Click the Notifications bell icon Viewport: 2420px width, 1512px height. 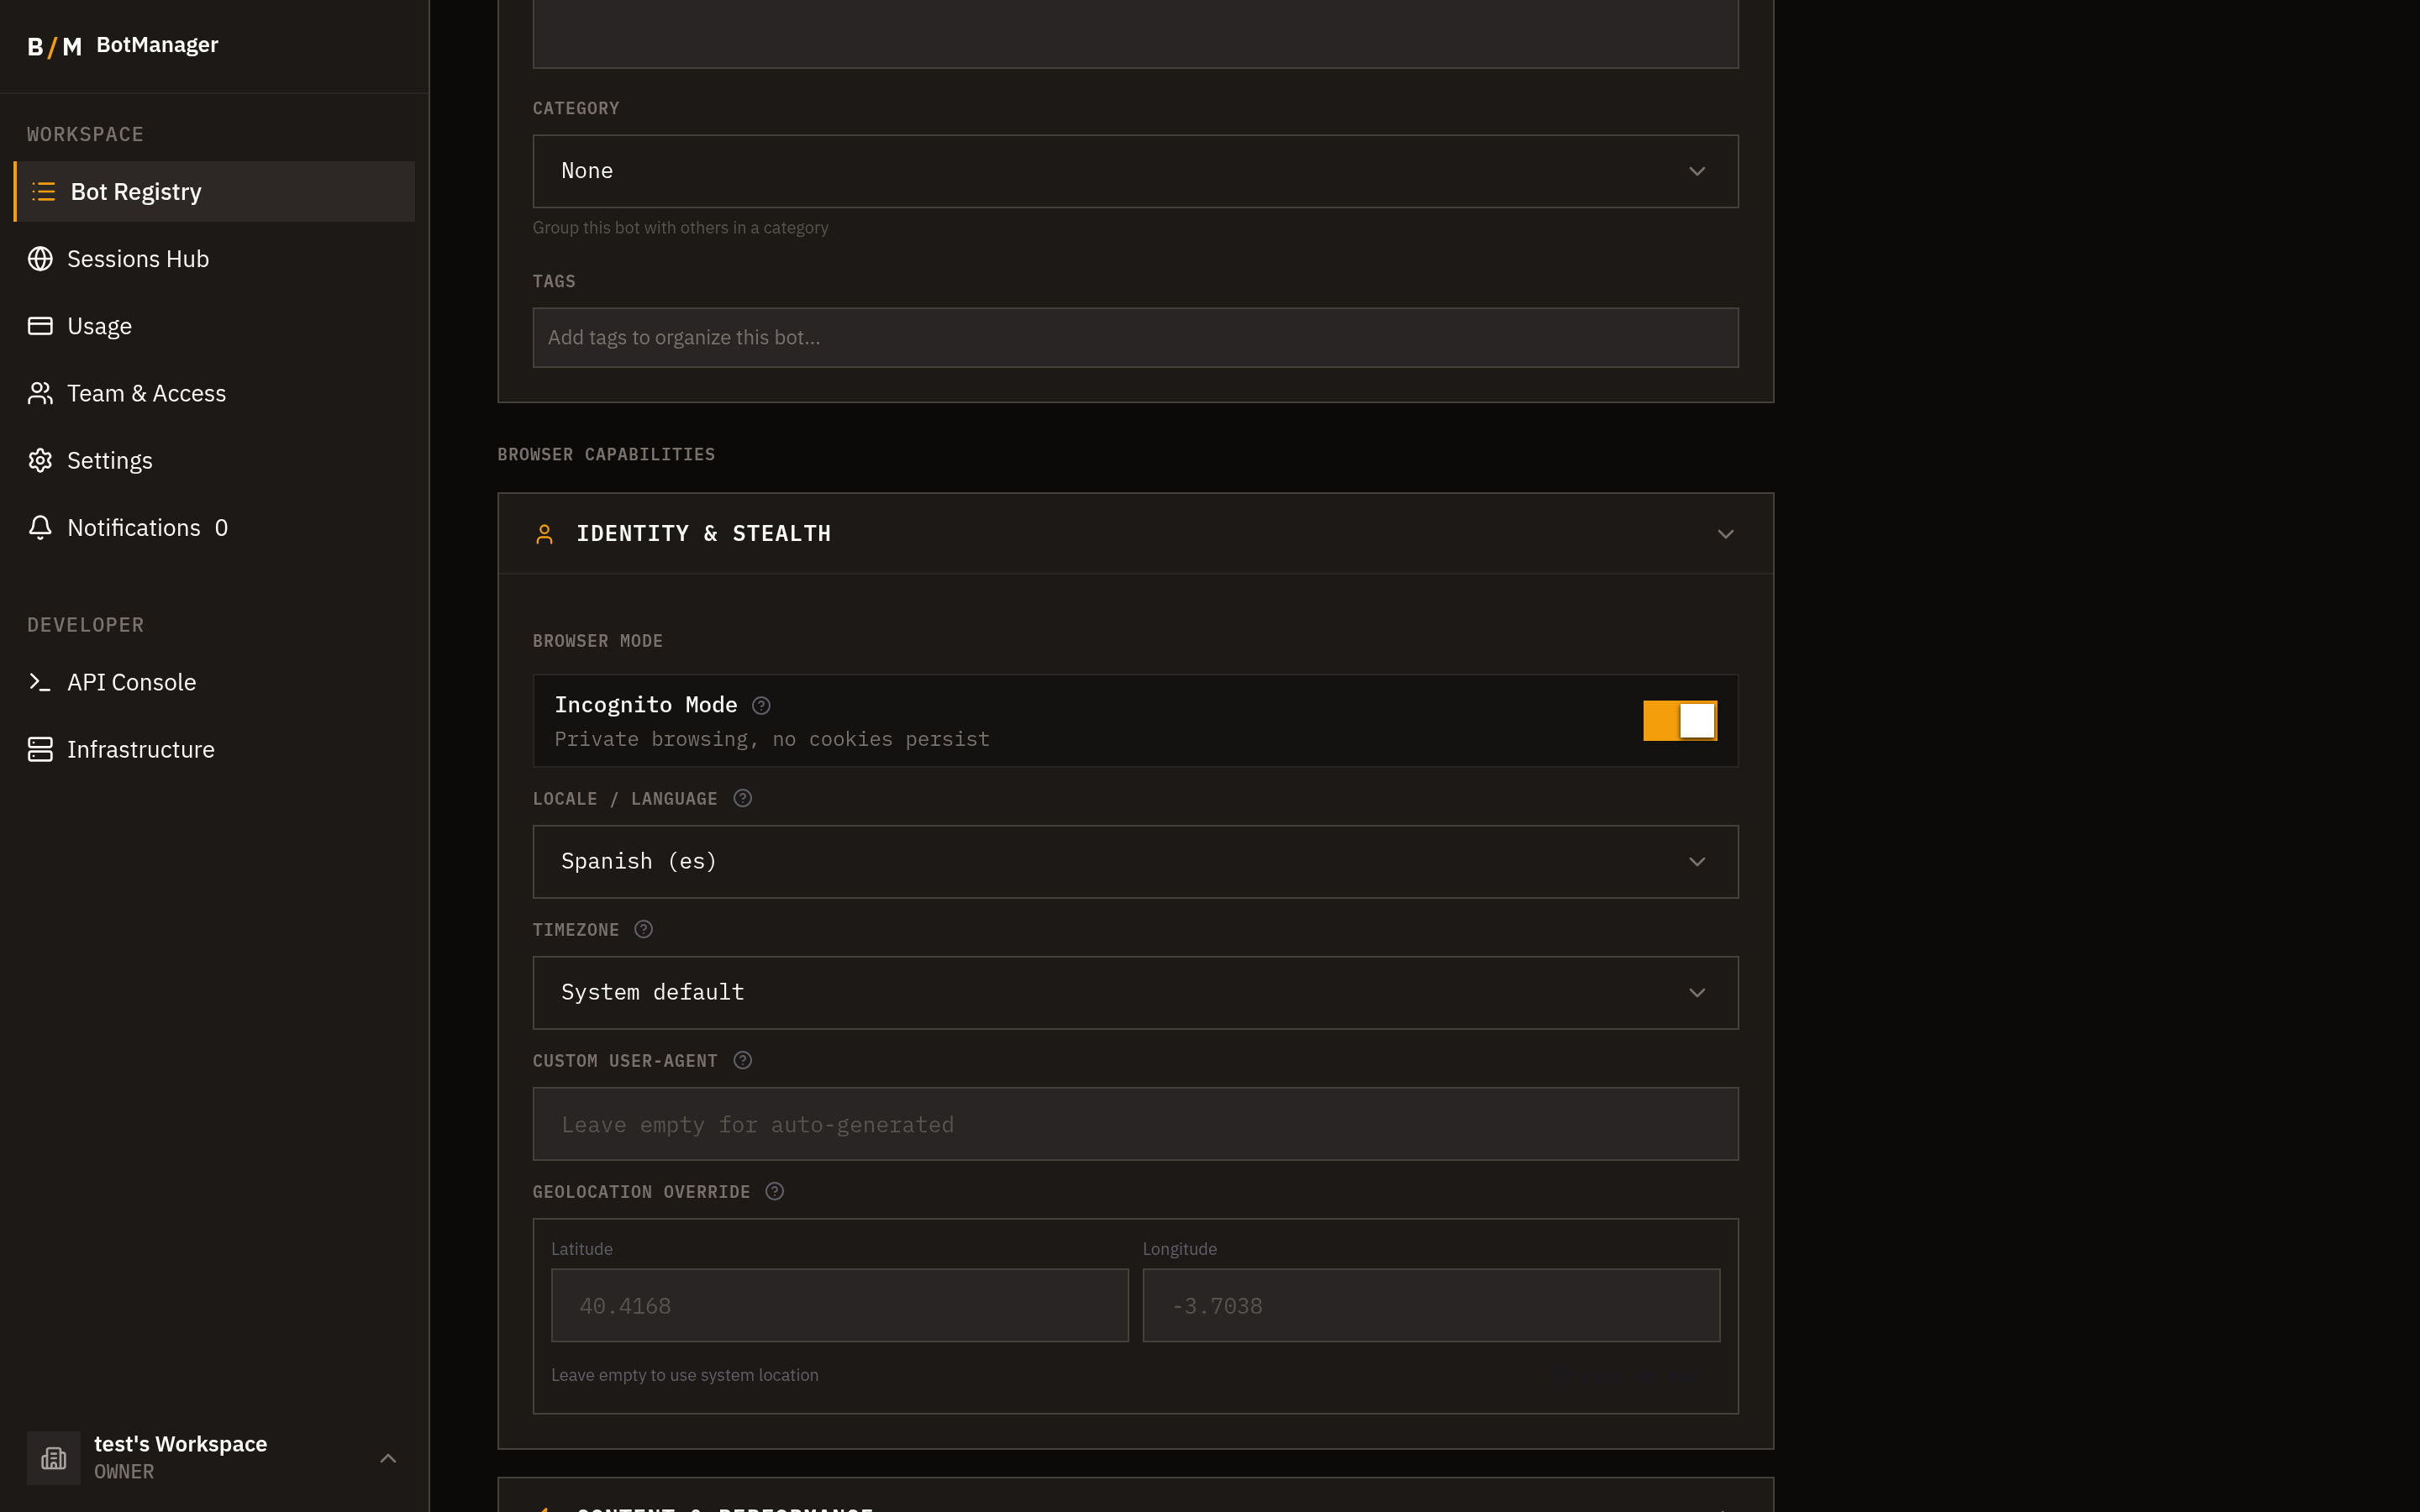click(x=40, y=527)
